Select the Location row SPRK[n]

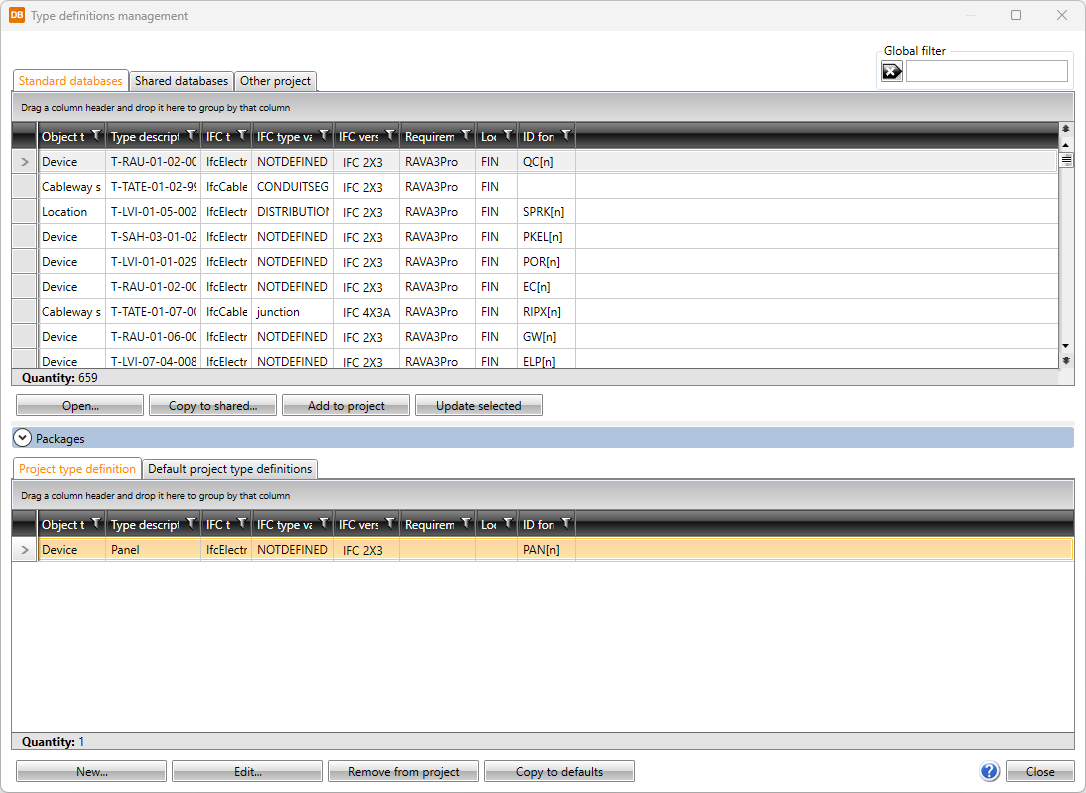300,211
